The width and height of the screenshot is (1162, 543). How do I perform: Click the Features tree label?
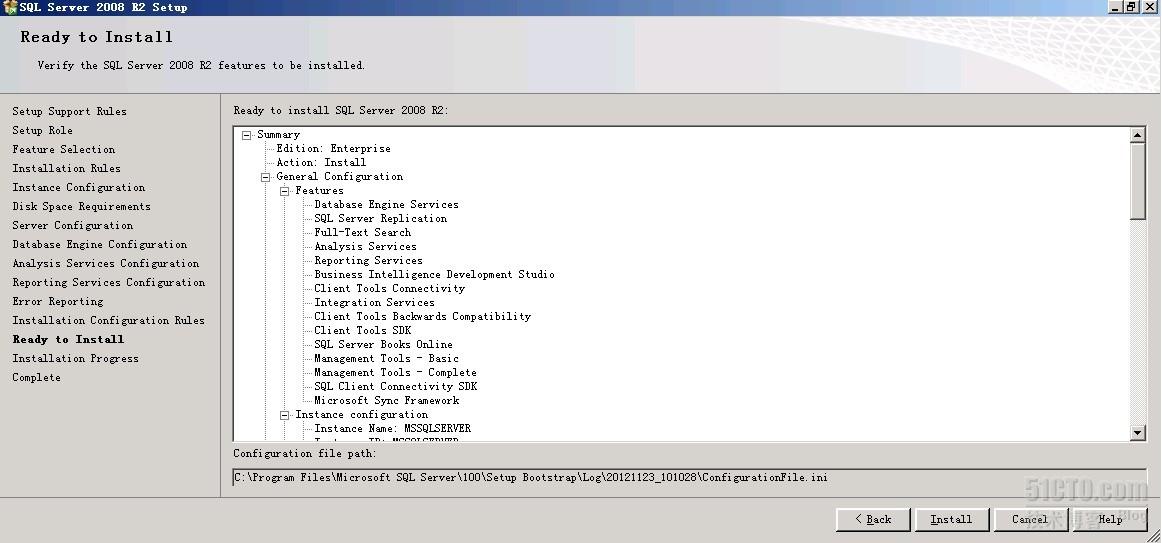[319, 191]
